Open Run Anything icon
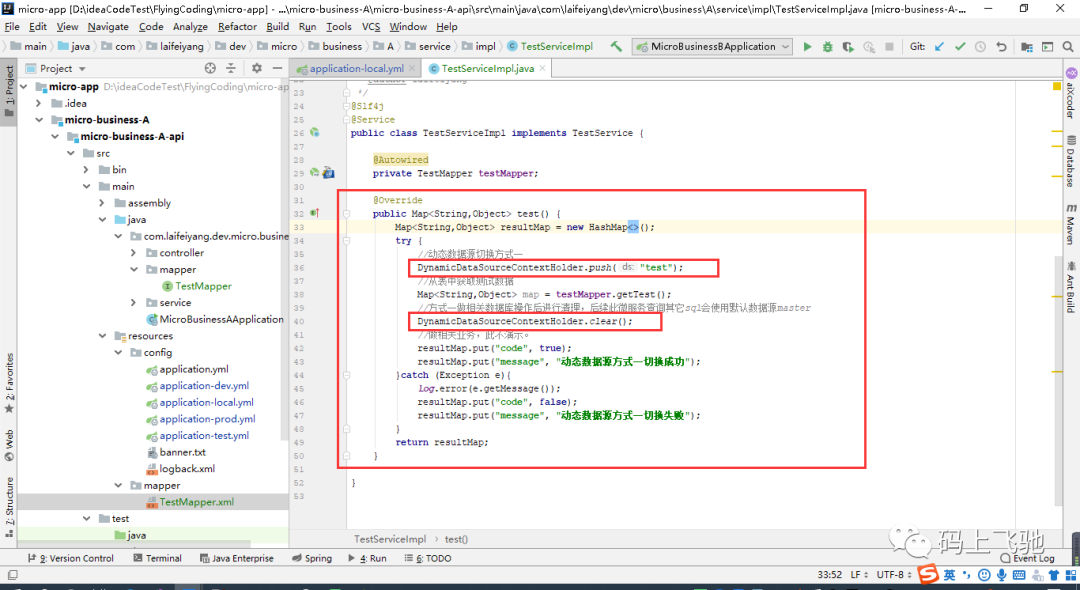This screenshot has width=1080, height=590. [1047, 47]
